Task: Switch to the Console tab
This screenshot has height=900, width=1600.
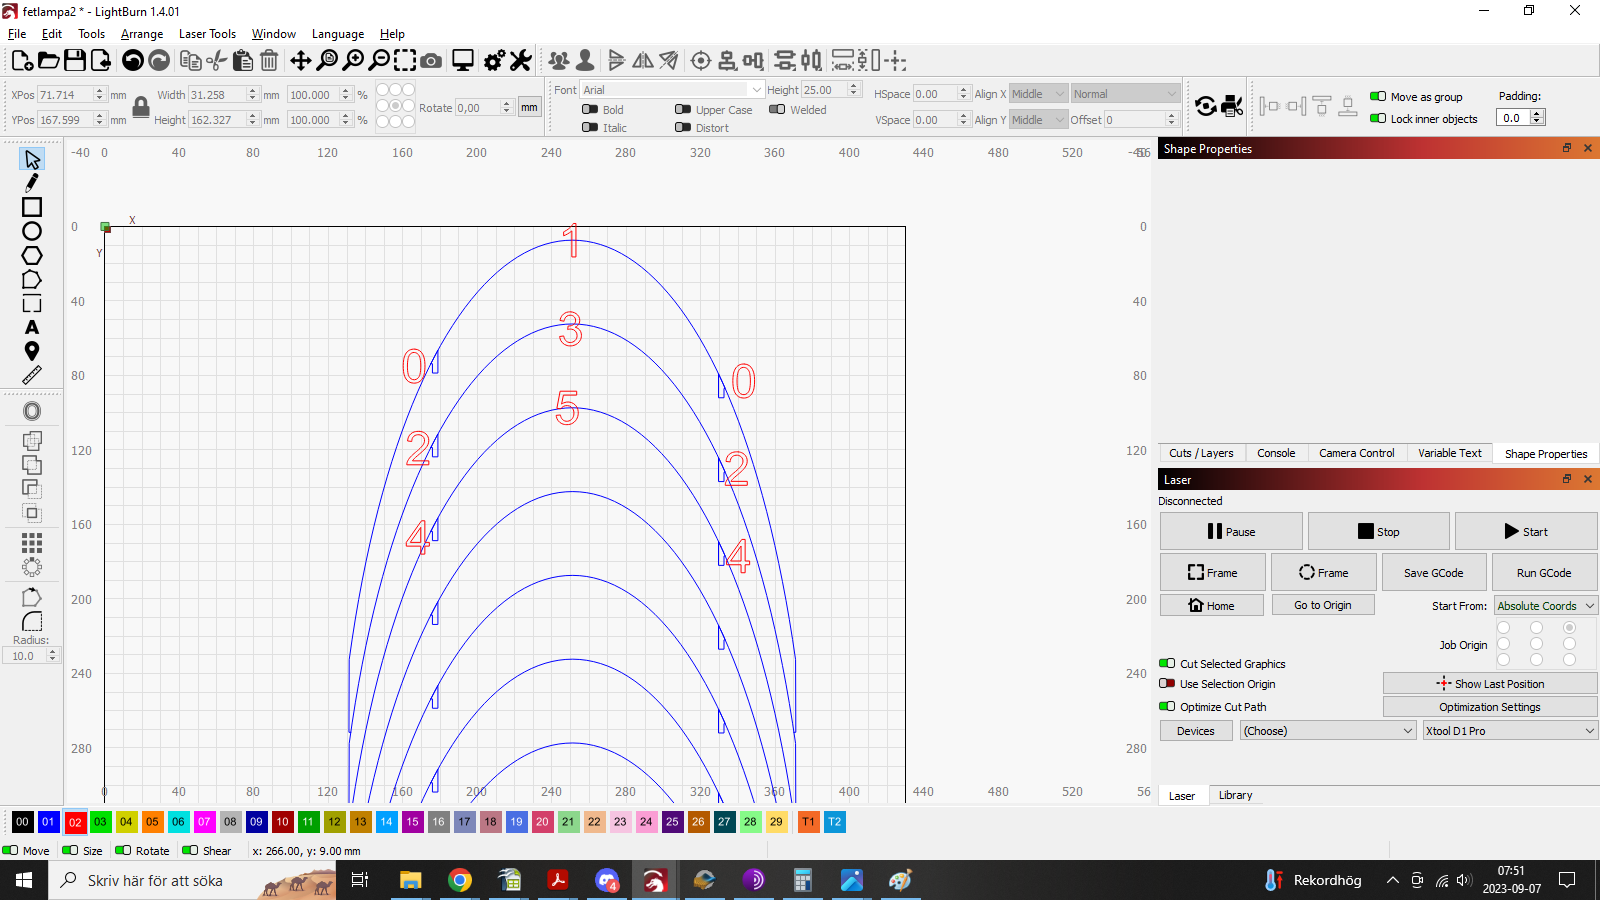Action: tap(1276, 453)
